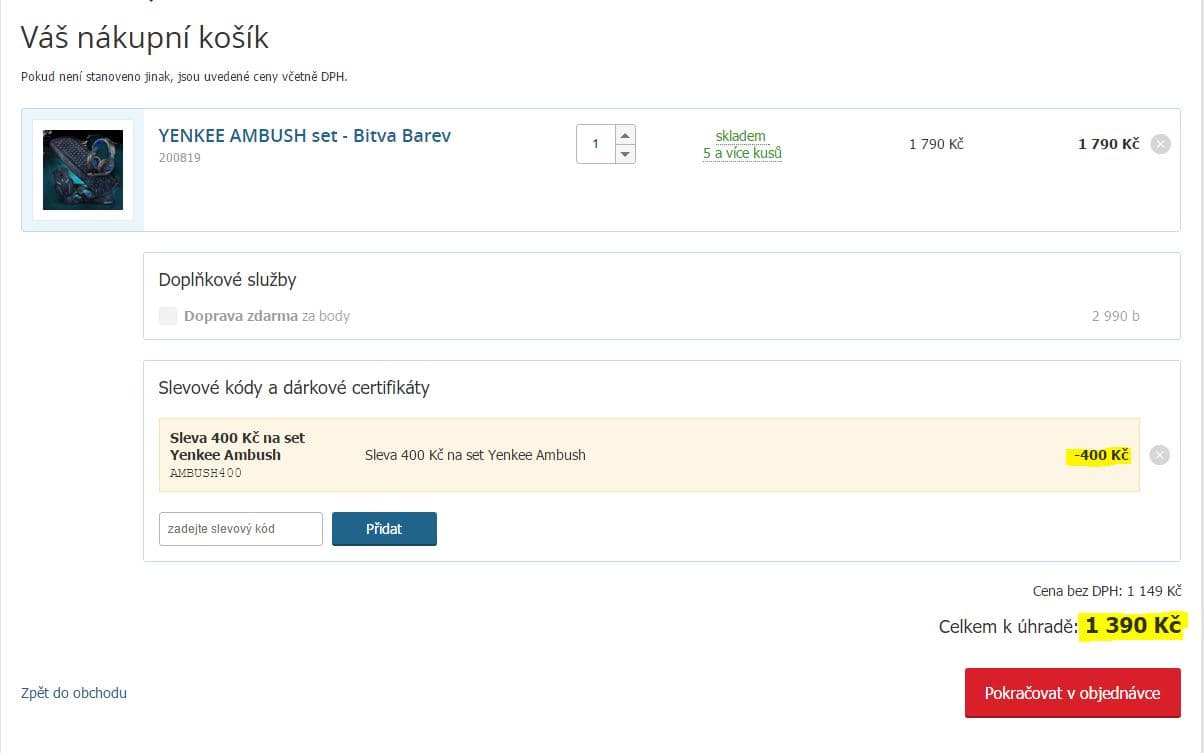
Task: Continue with 'Pokračovat v objednávce' button
Action: pos(1072,693)
